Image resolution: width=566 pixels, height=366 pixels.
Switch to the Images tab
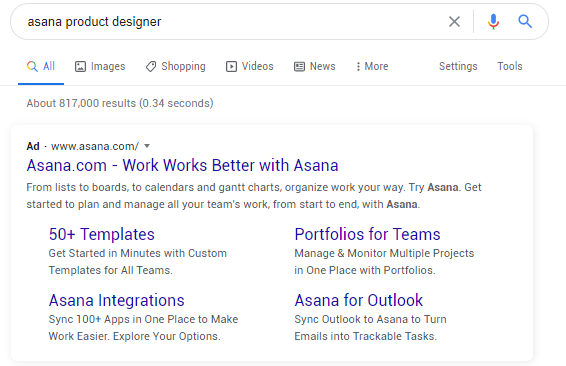point(100,66)
